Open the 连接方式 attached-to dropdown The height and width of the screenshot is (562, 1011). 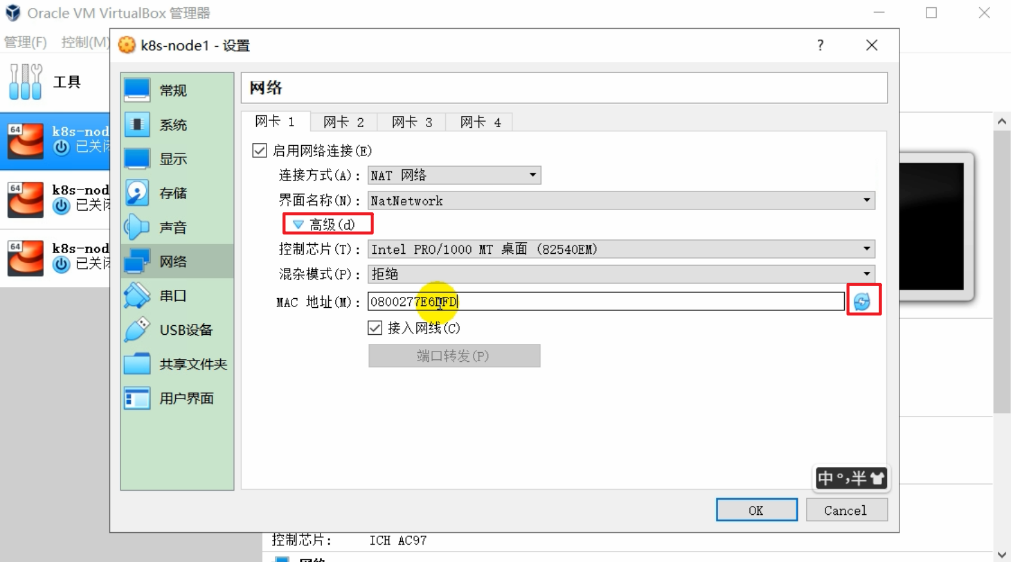tap(454, 175)
